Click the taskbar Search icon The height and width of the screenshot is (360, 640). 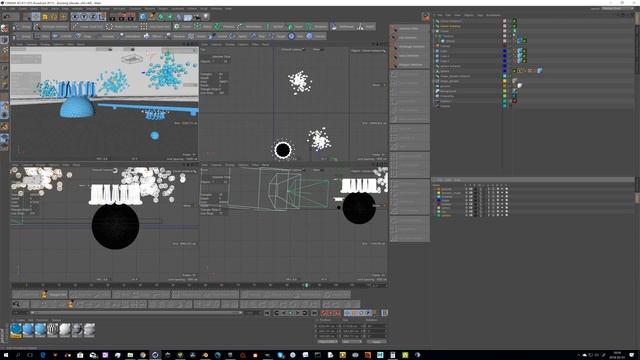[x=18, y=355]
